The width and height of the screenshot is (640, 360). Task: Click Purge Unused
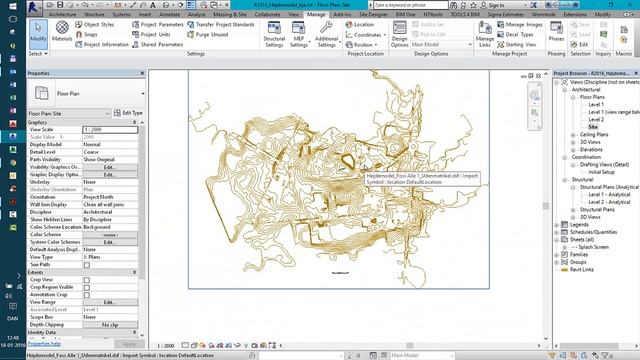[208, 35]
